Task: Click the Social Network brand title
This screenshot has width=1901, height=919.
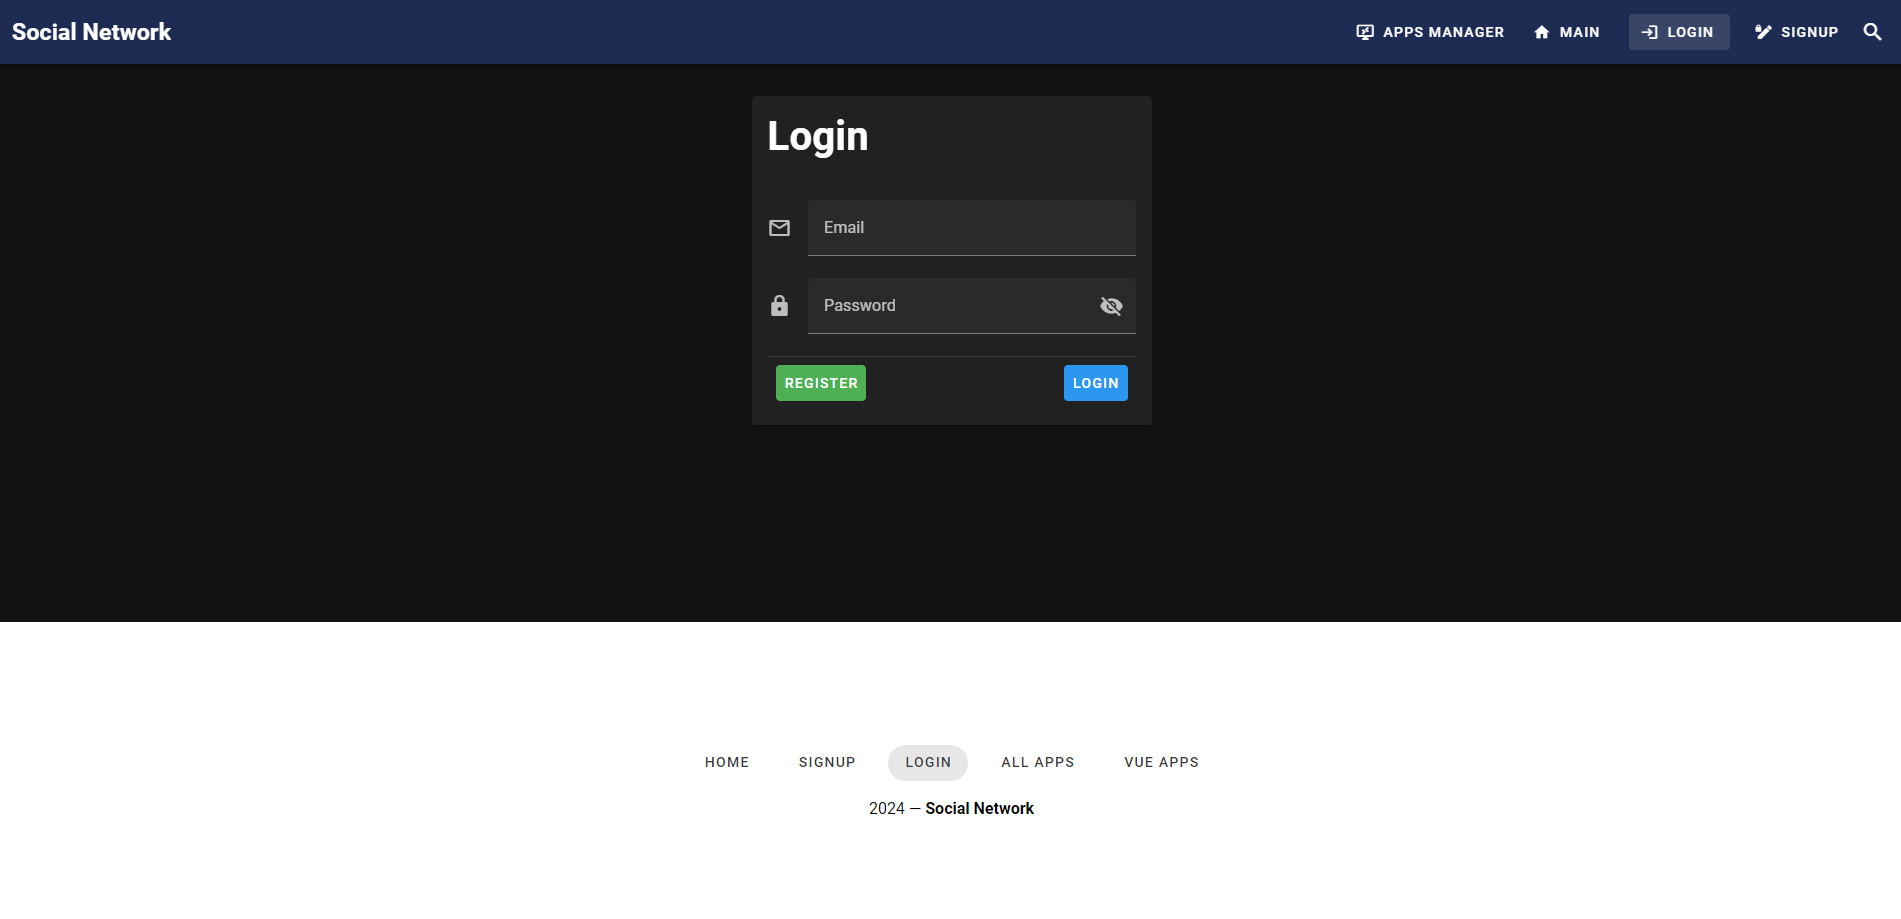Action: [x=91, y=31]
